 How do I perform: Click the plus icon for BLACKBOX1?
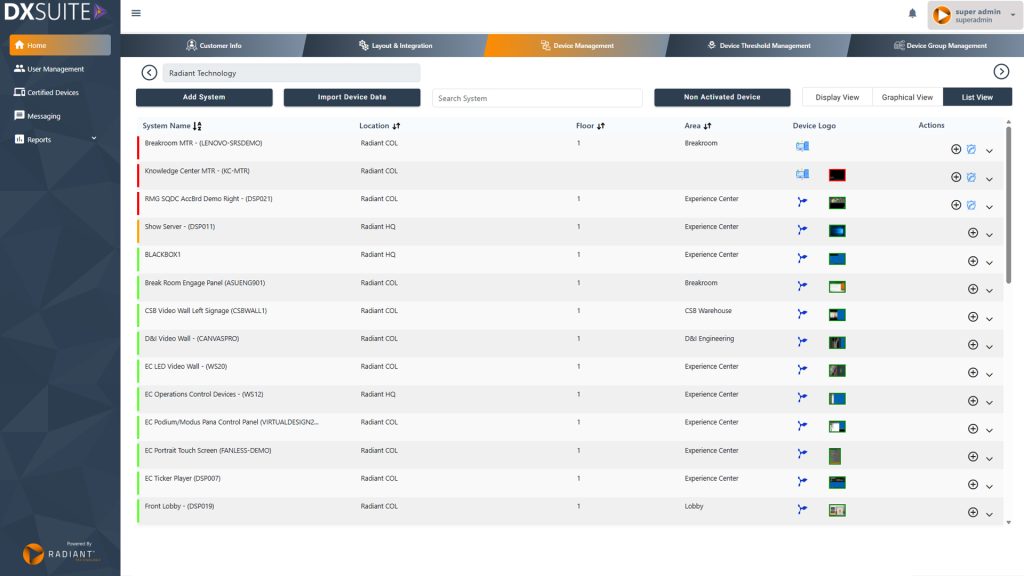[973, 261]
